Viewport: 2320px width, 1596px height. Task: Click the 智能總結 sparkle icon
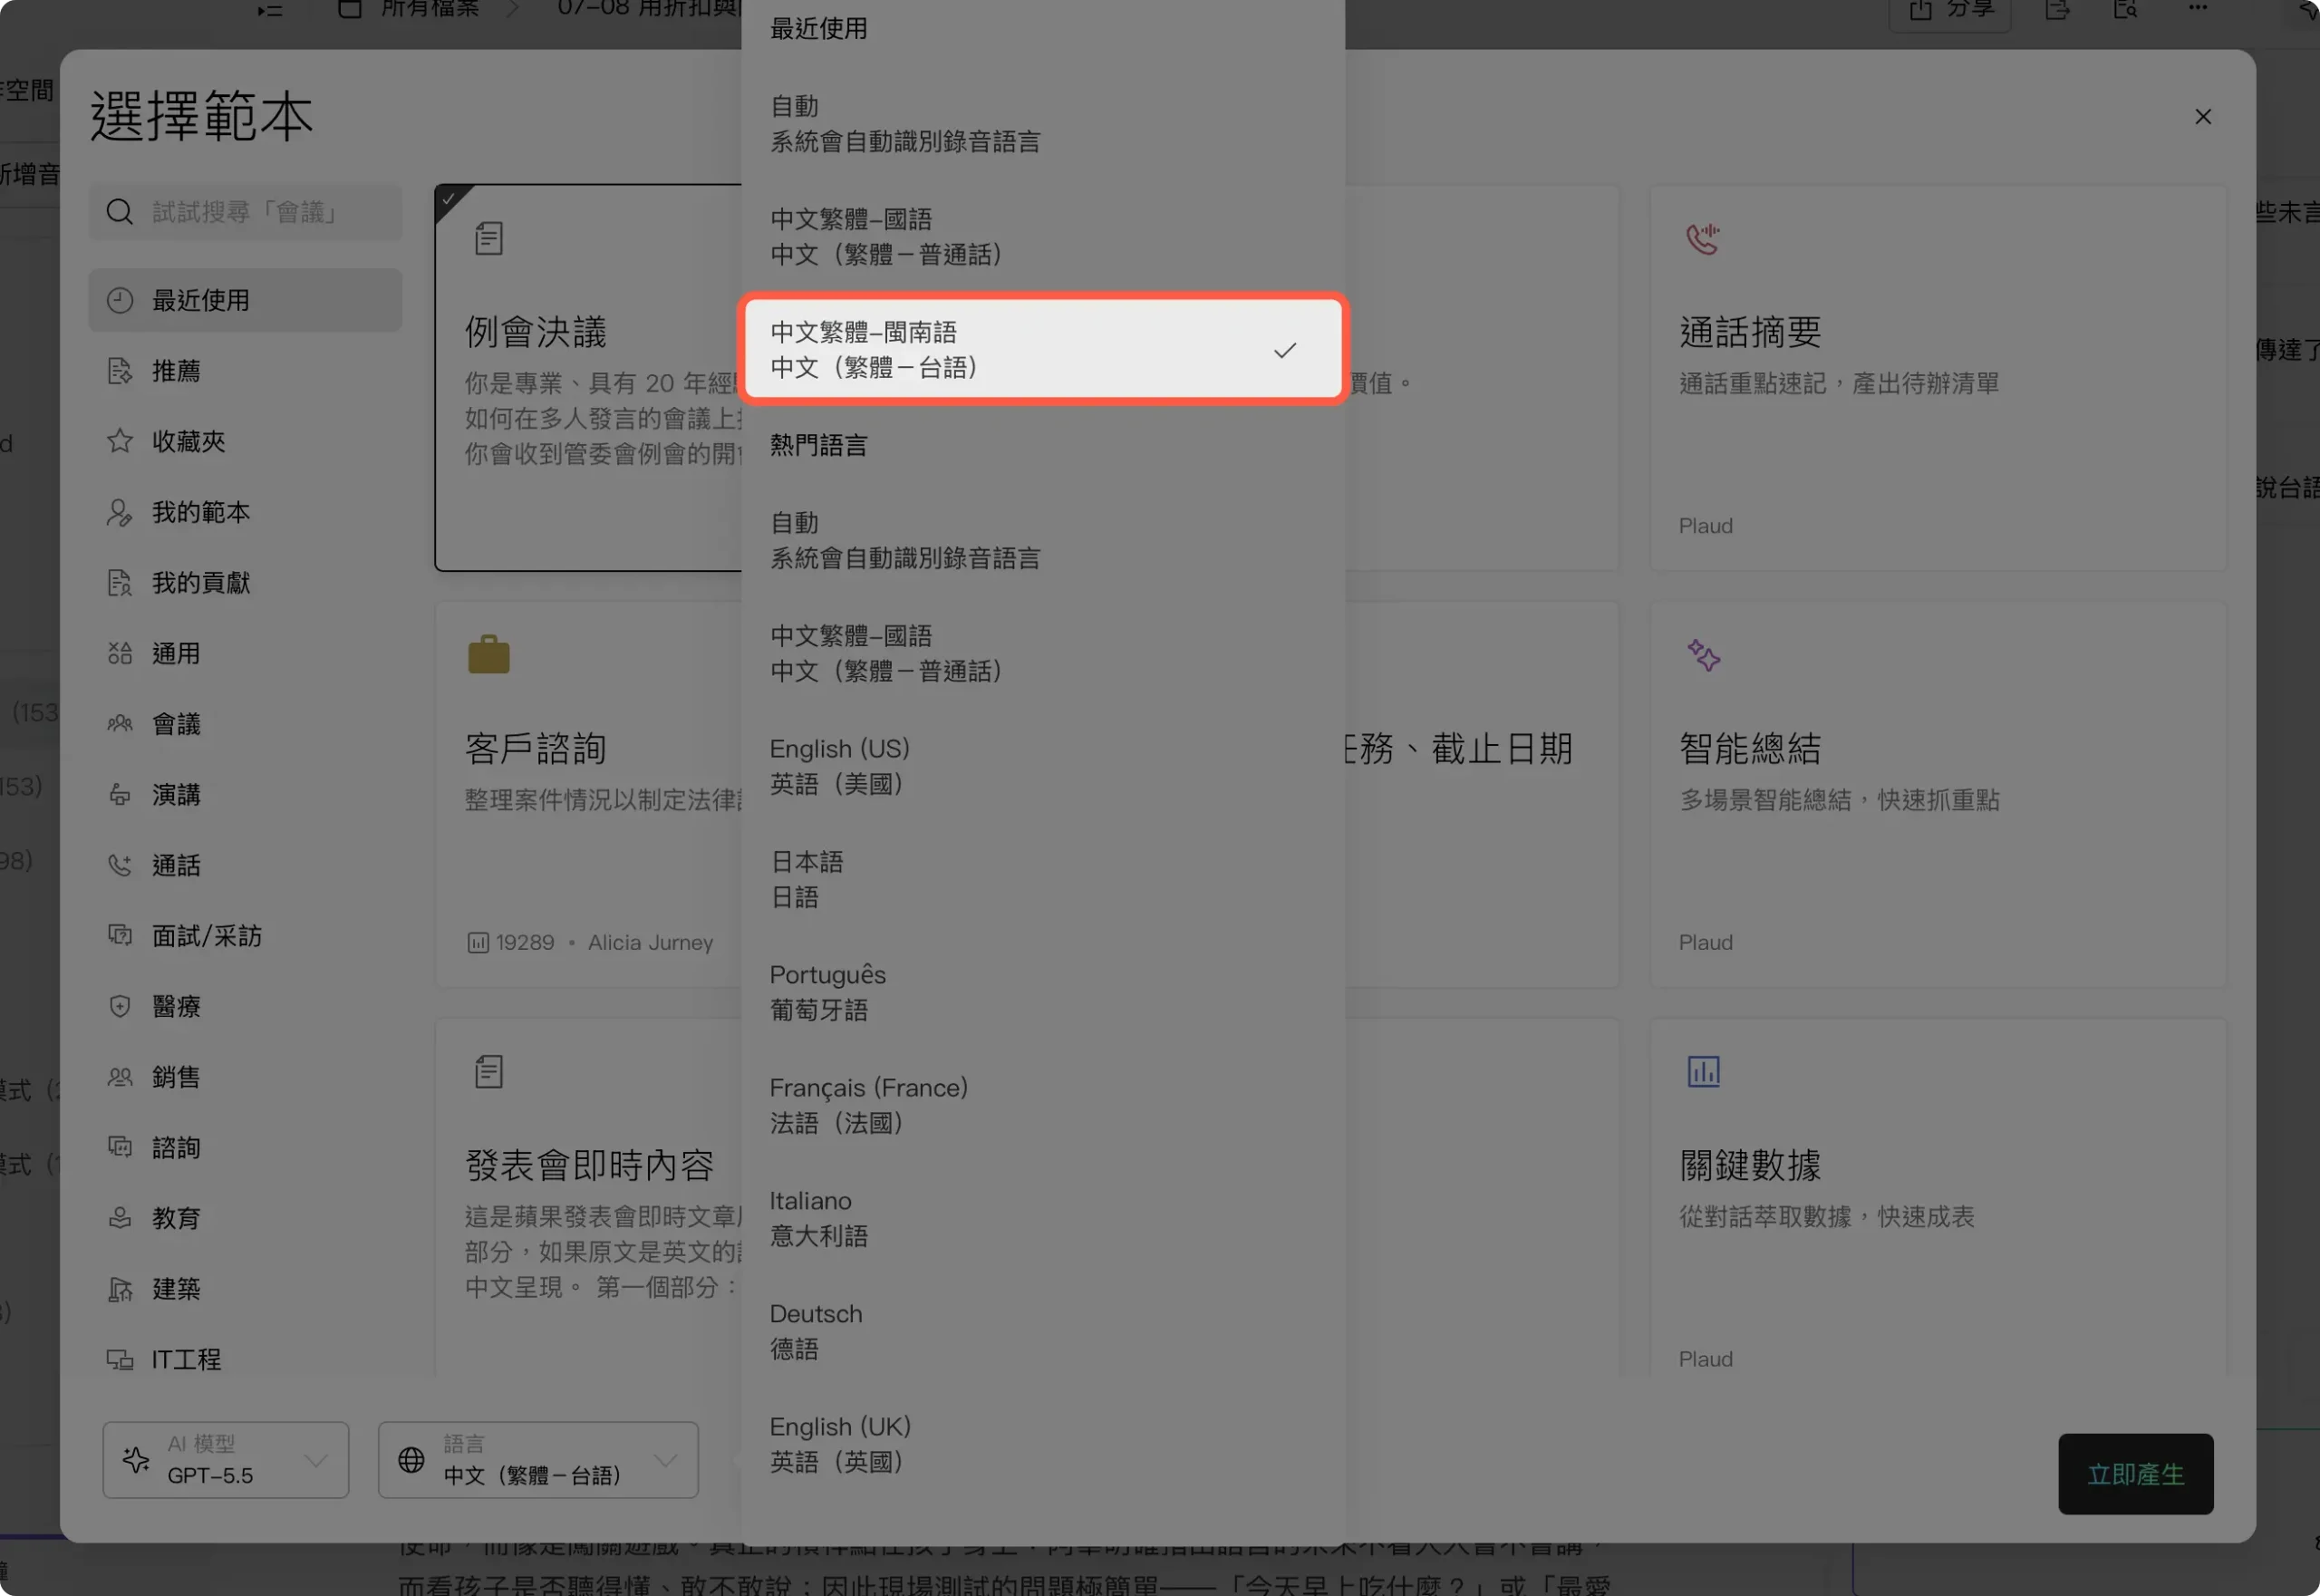1703,656
